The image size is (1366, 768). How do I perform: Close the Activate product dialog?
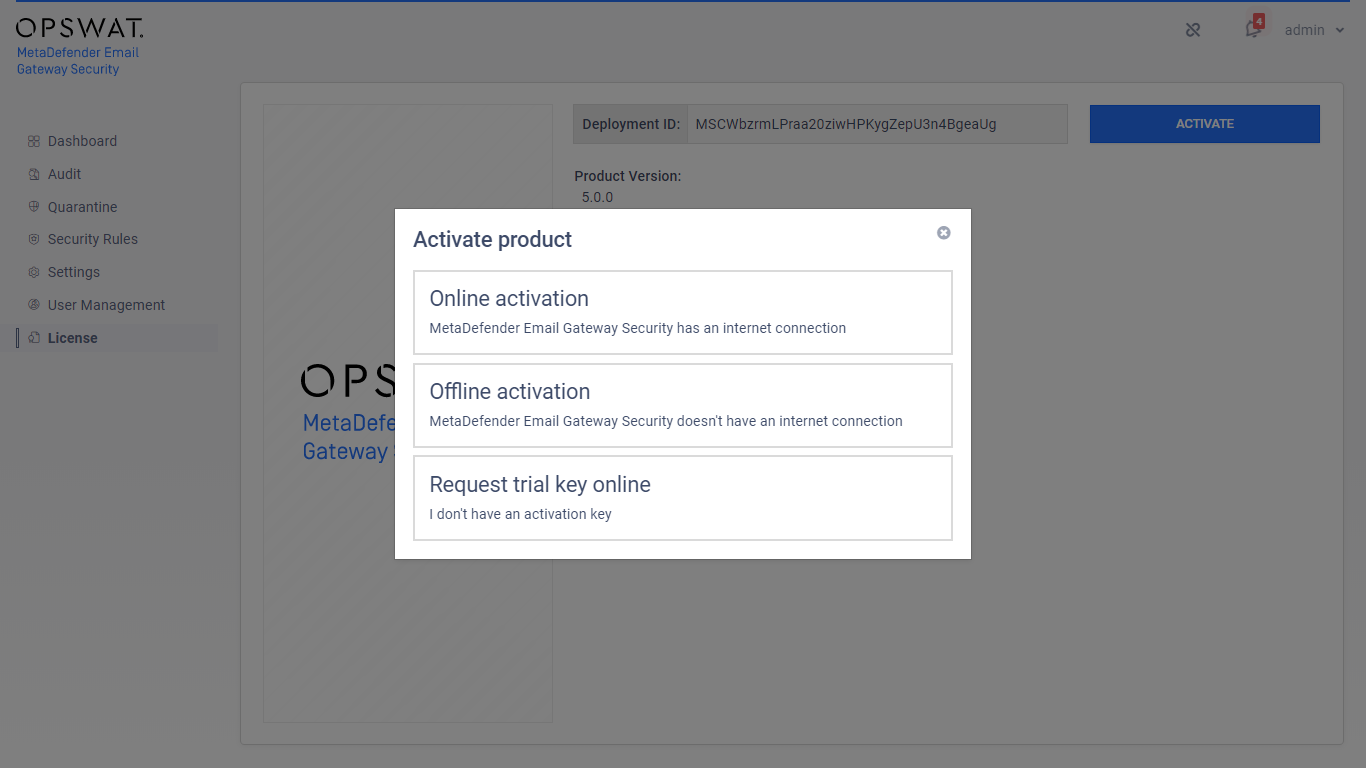(x=943, y=233)
